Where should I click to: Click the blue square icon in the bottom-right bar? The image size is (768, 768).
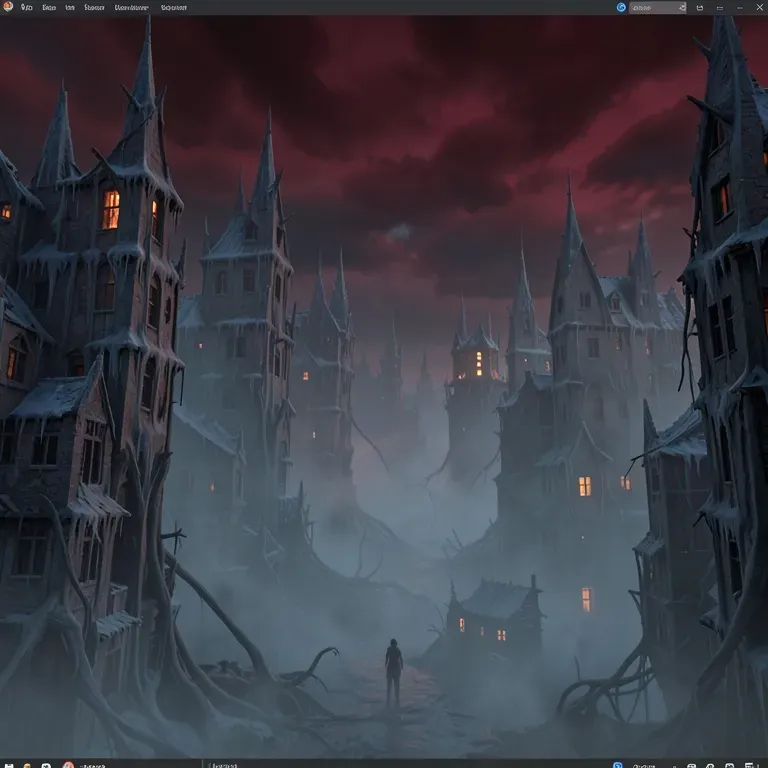pos(618,765)
